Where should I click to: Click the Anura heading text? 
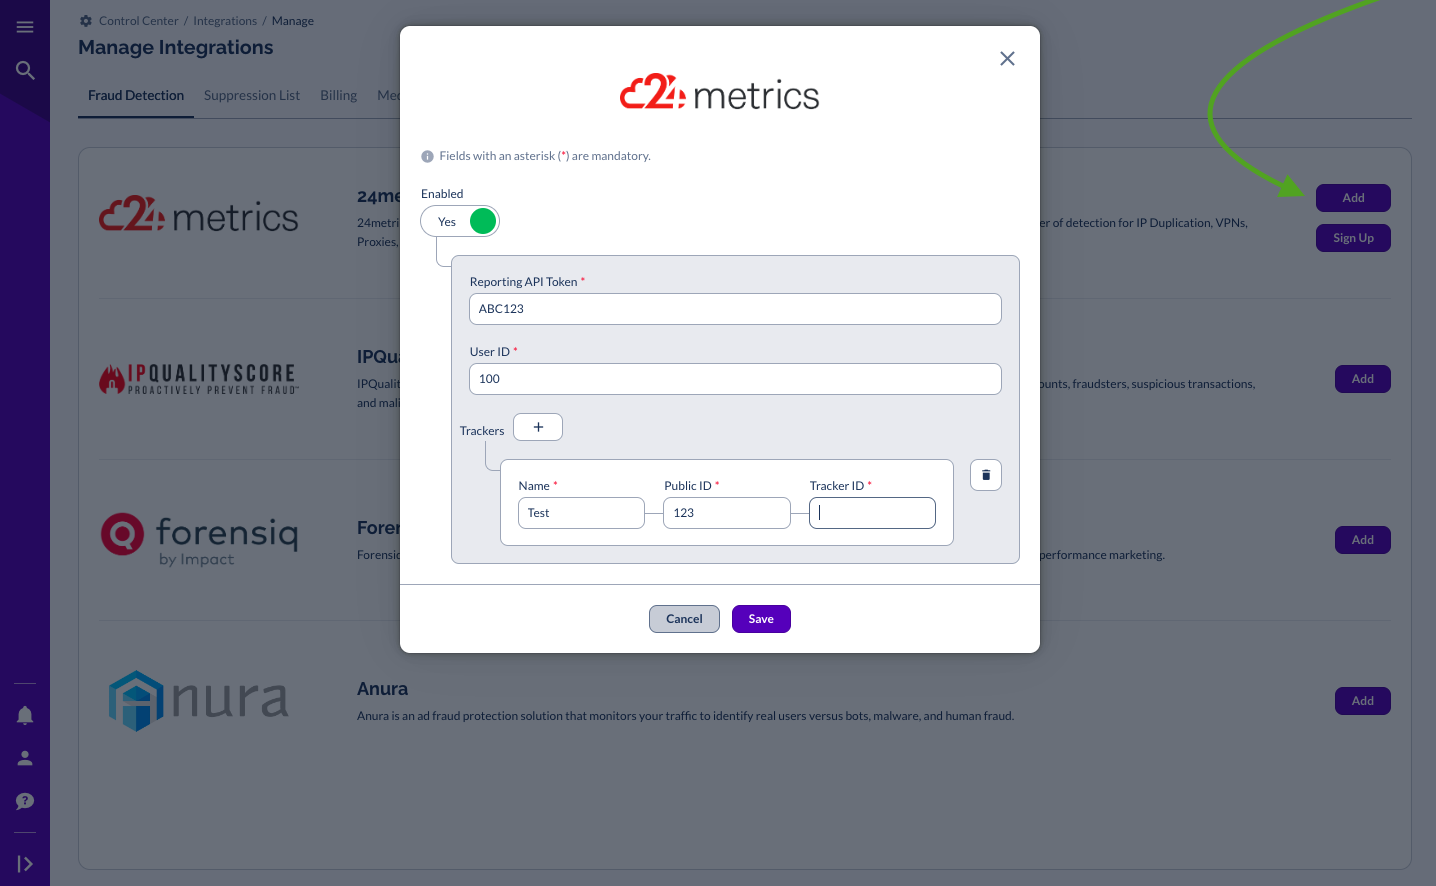[382, 689]
